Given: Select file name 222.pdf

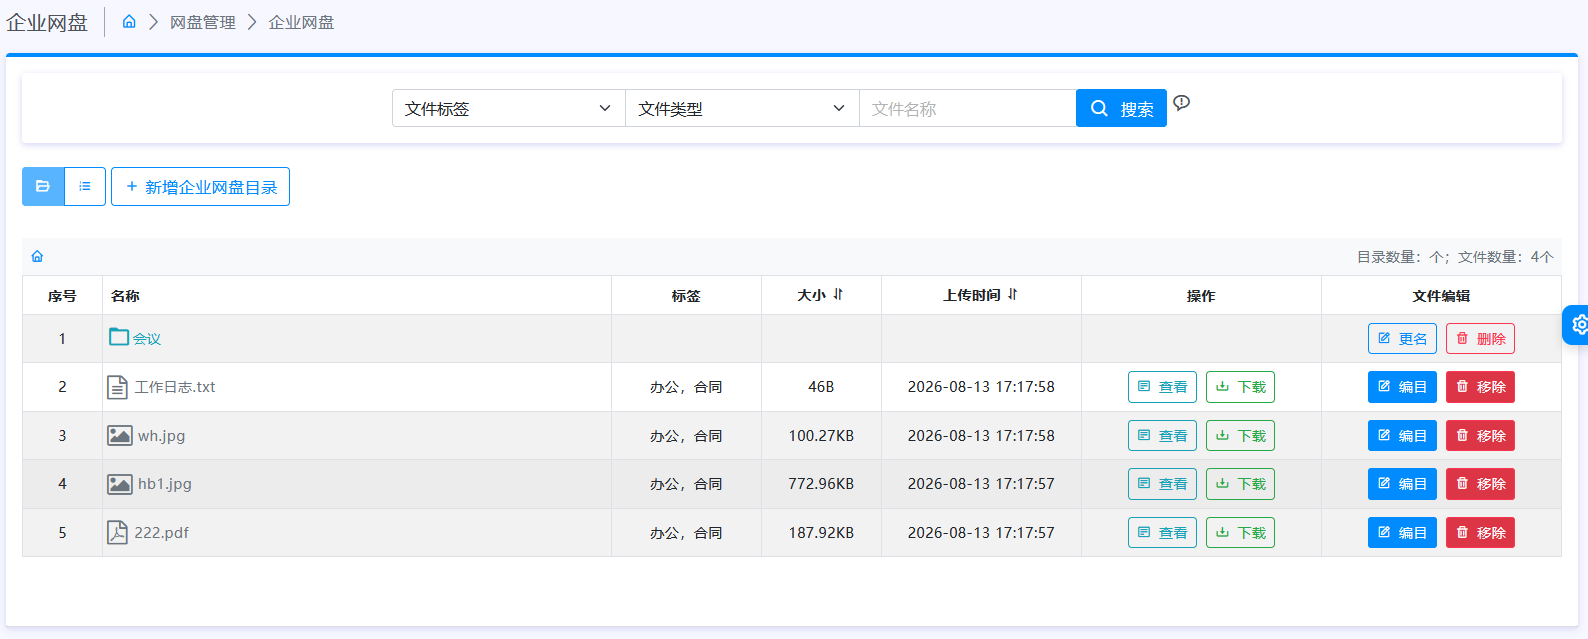Looking at the screenshot, I should click(162, 533).
